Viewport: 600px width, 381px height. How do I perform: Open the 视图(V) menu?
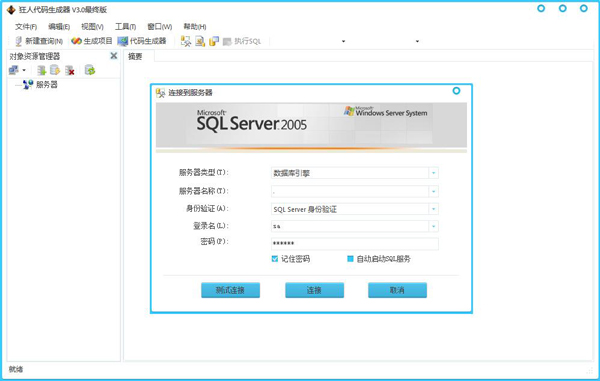click(92, 26)
